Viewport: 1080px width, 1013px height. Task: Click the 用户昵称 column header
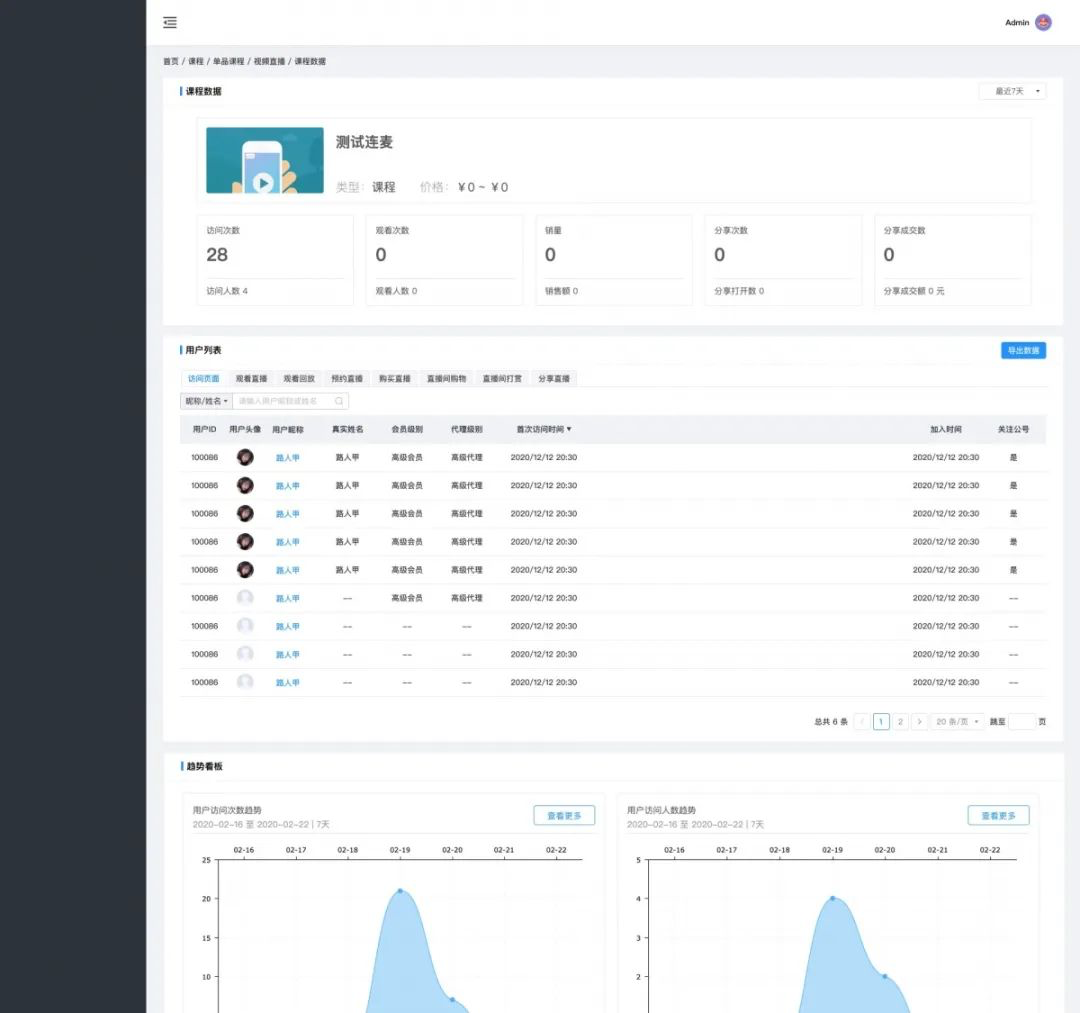point(288,429)
